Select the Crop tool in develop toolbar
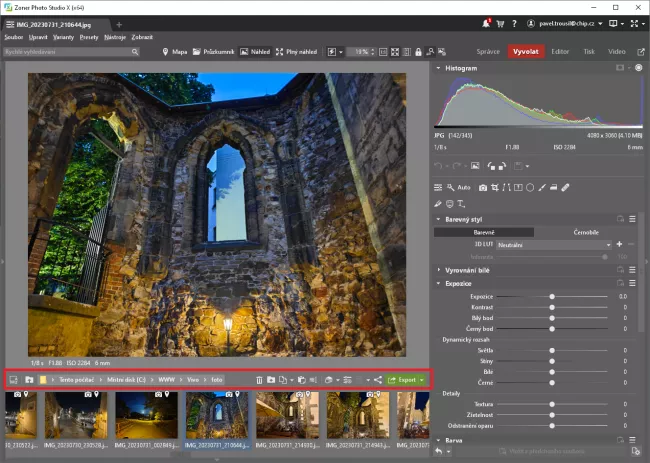Viewport: 650px width, 463px height. (x=495, y=187)
